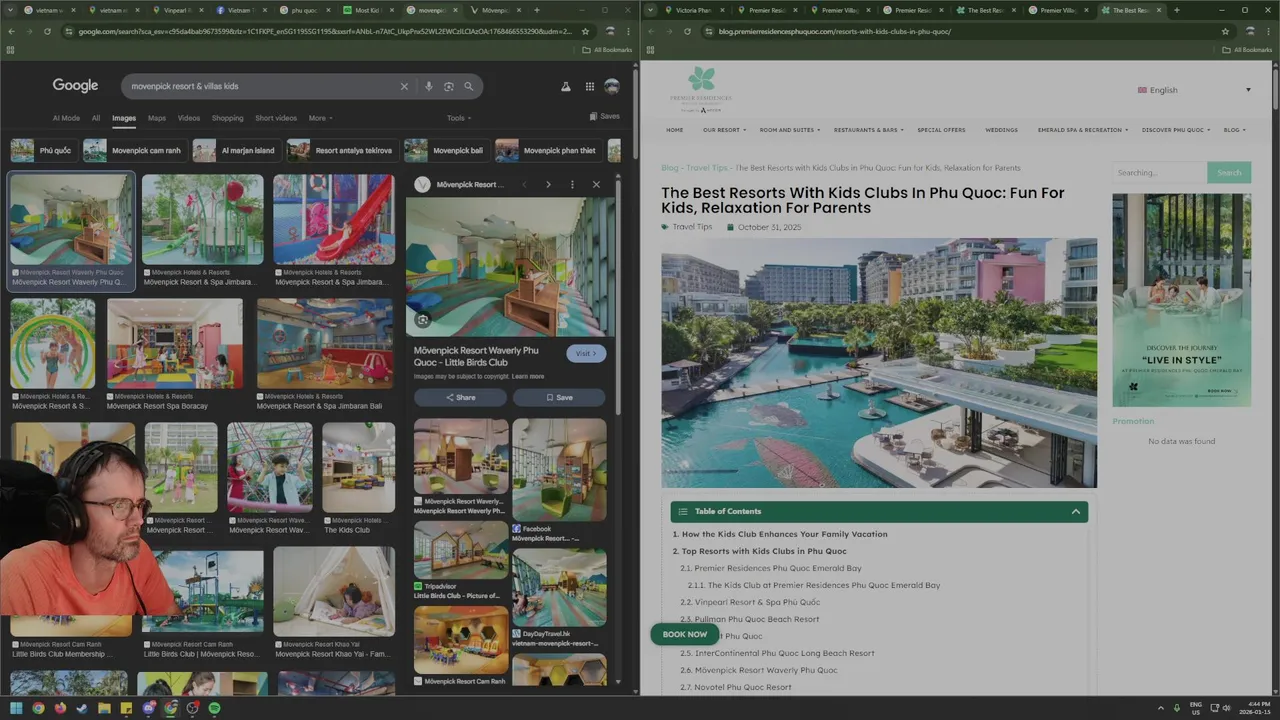Start voice search with microphone icon
Image resolution: width=1280 pixels, height=720 pixels.
428,86
